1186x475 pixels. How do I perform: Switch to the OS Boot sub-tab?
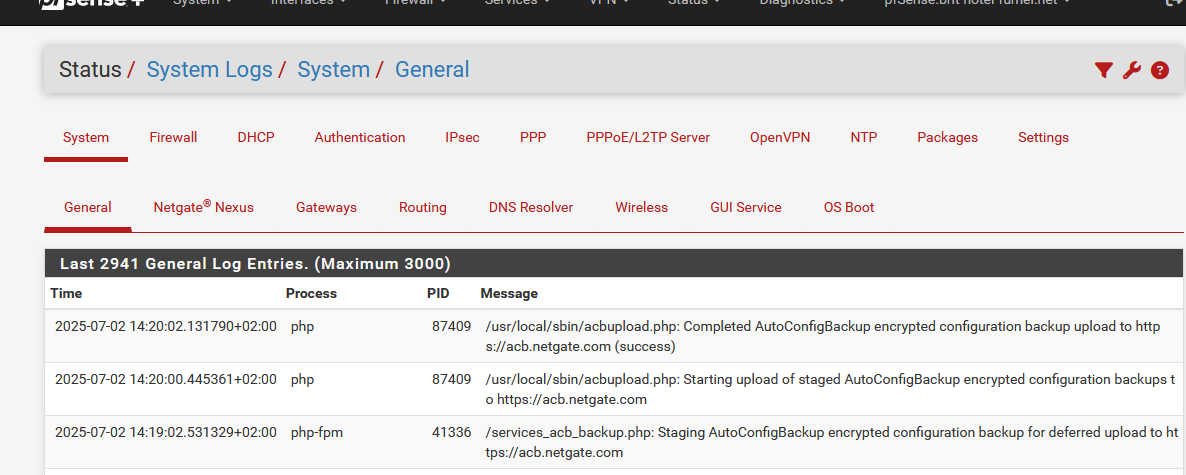(x=849, y=207)
